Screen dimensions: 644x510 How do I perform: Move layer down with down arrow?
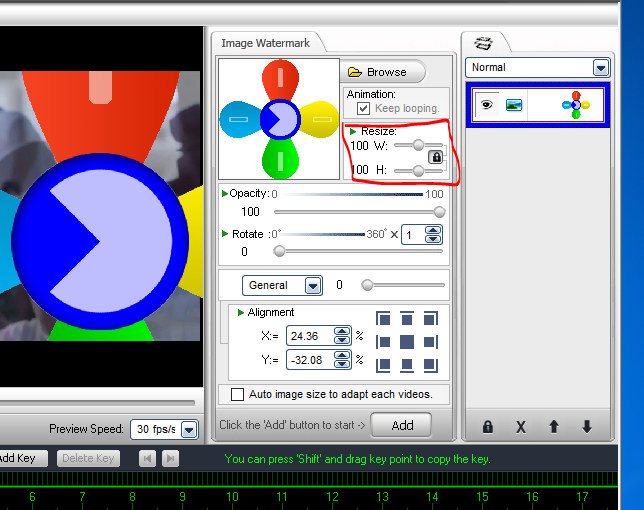pyautogui.click(x=587, y=427)
